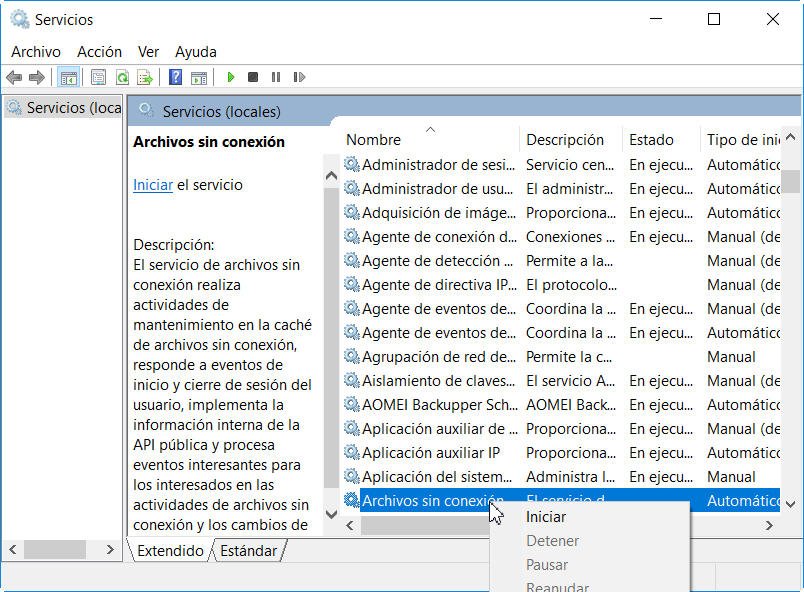Click the services list vertical scrollbar thumb
Image resolution: width=804 pixels, height=592 pixels.
pos(790,181)
